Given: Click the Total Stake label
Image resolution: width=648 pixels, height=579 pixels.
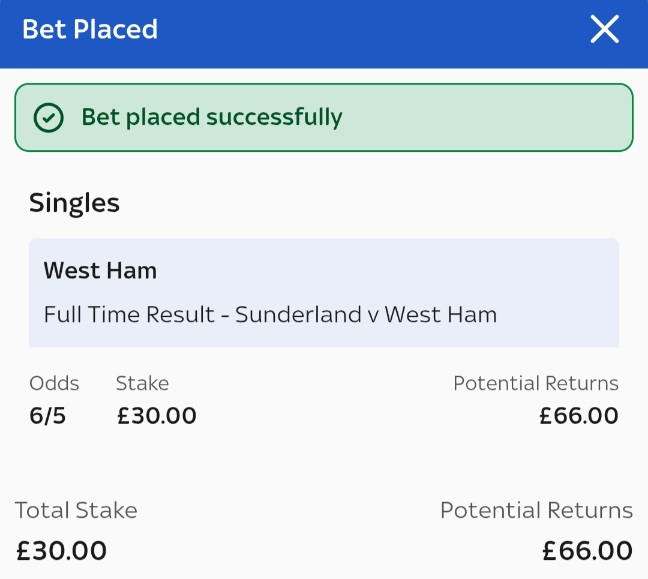Looking at the screenshot, I should click(76, 511).
